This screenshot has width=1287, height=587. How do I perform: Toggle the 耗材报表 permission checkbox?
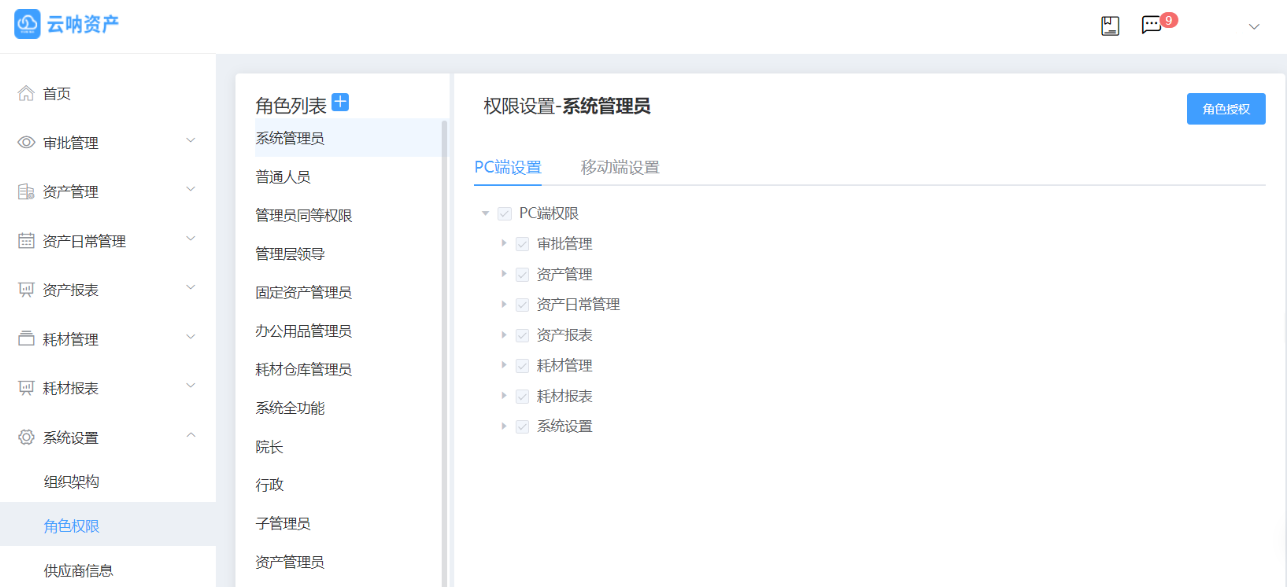click(x=522, y=396)
